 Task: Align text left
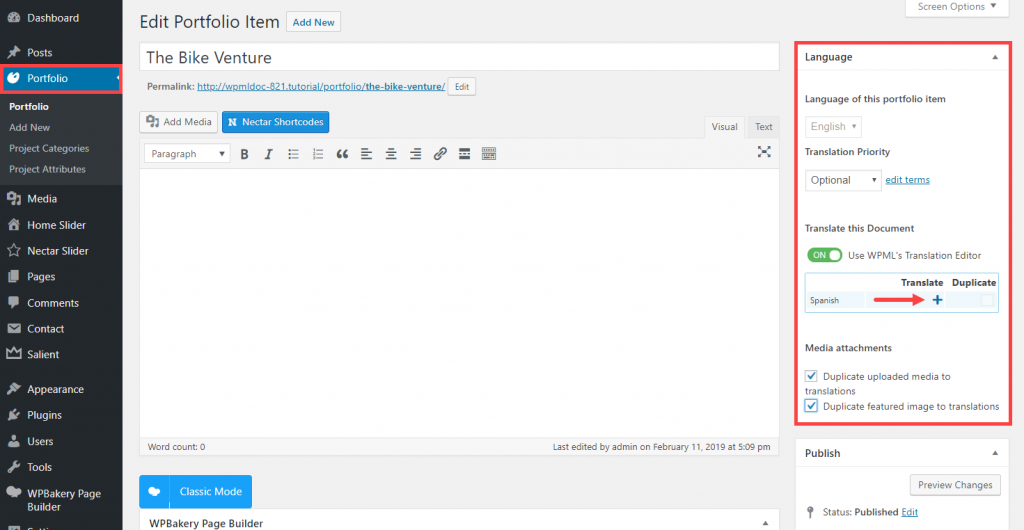click(366, 154)
